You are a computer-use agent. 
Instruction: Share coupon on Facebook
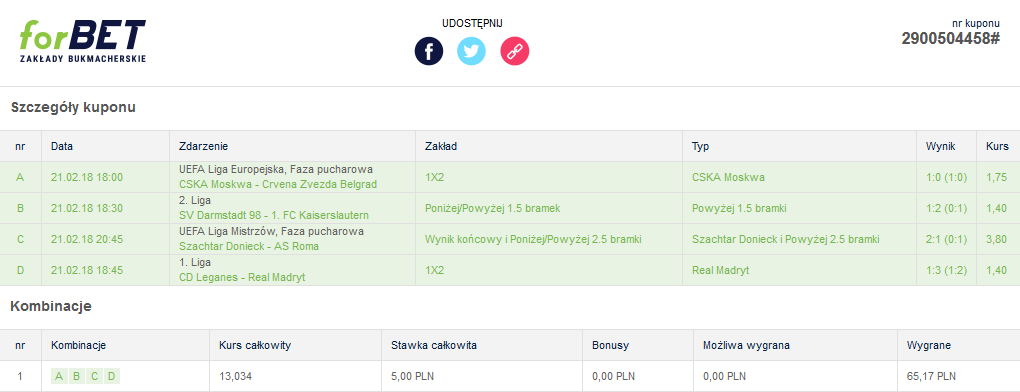tap(429, 51)
